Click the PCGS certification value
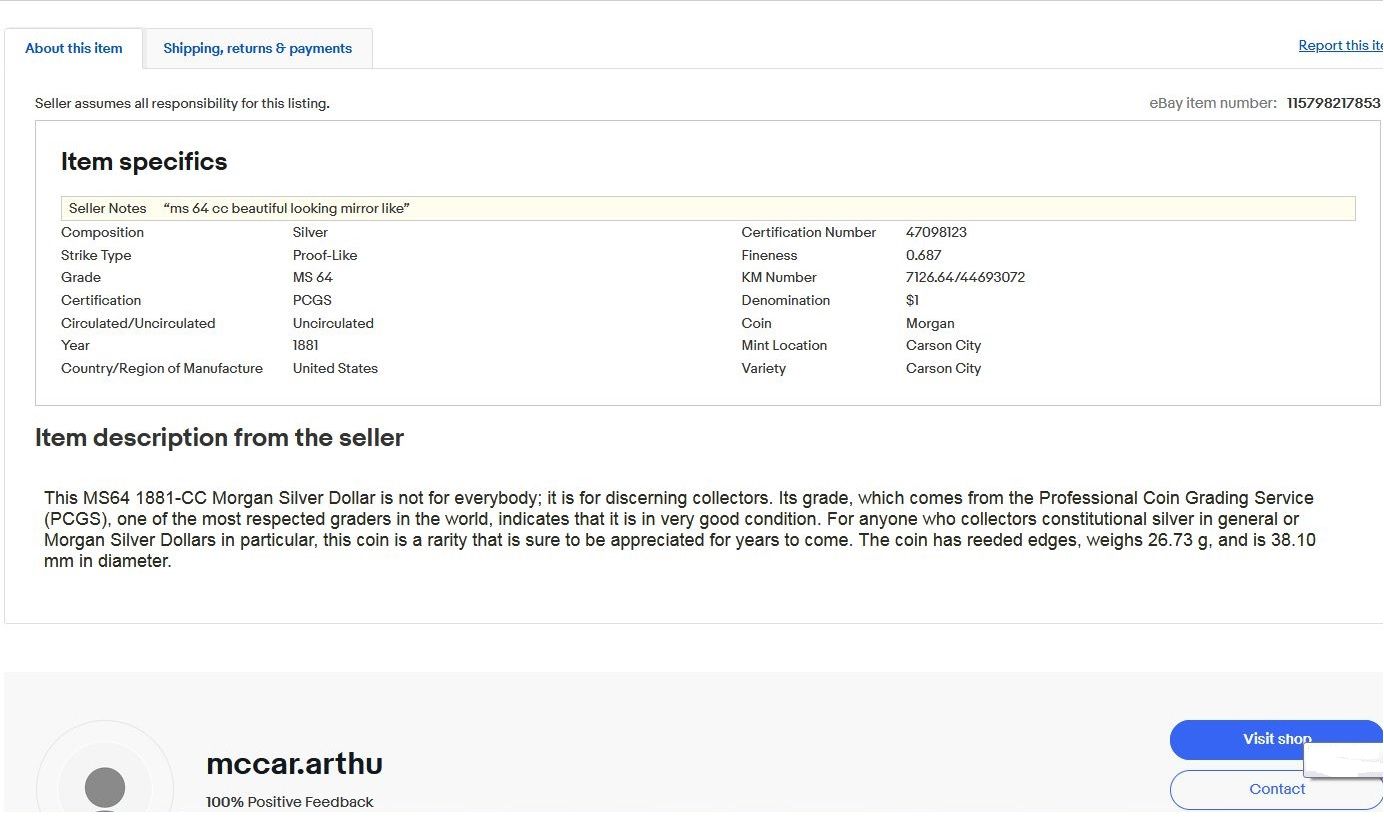The image size is (1384, 828). click(312, 300)
